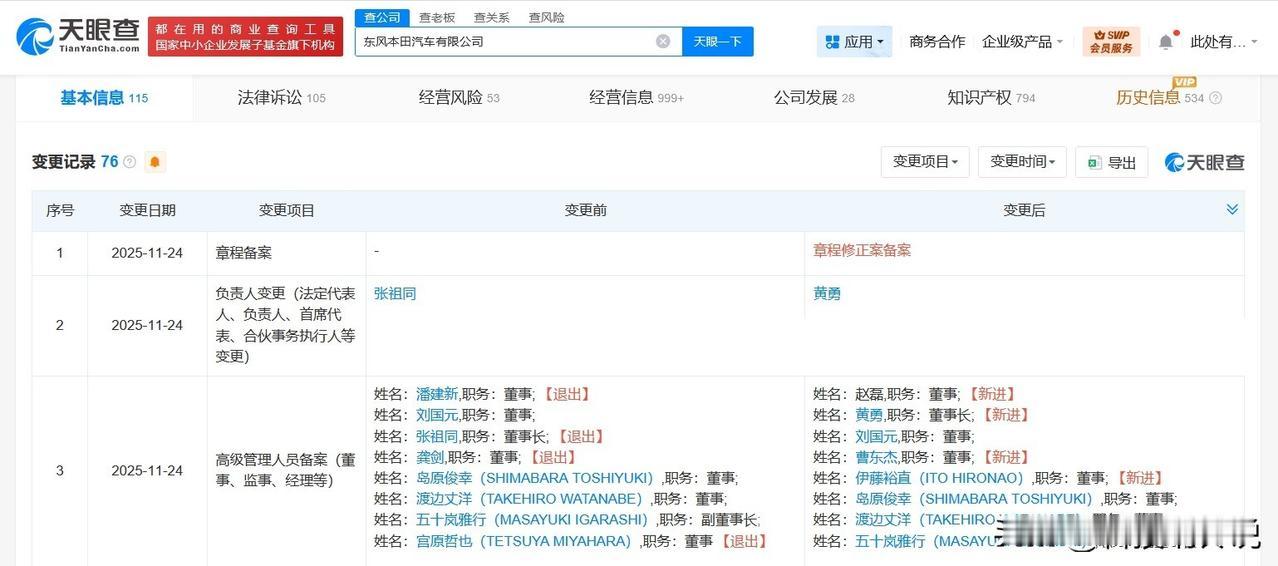Screen dimensions: 1278x566
Task: Switch to the 历史信息 VIP tab
Action: [1160, 98]
